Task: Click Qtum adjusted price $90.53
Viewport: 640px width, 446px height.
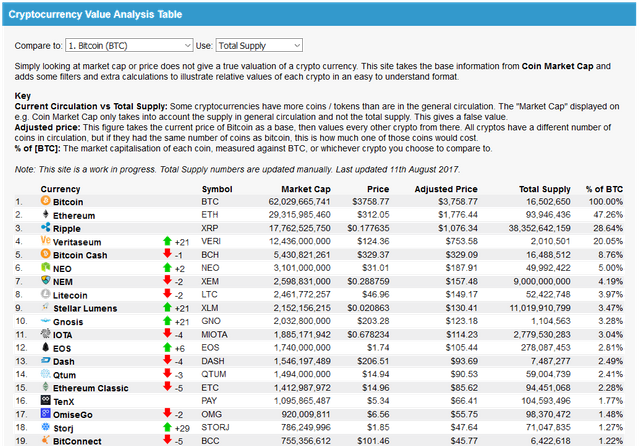Action: [464, 375]
